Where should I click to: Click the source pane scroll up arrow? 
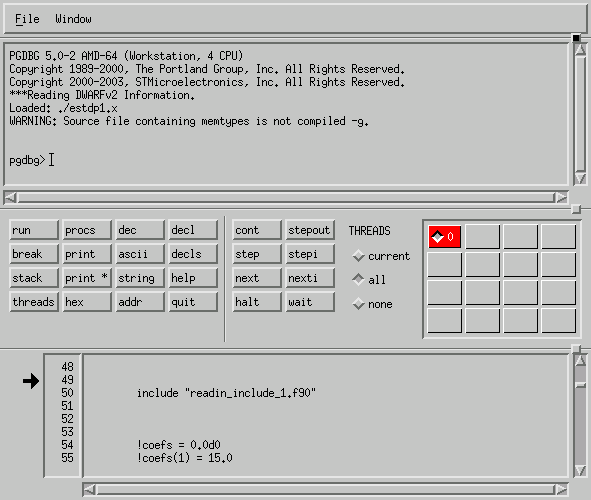580,361
